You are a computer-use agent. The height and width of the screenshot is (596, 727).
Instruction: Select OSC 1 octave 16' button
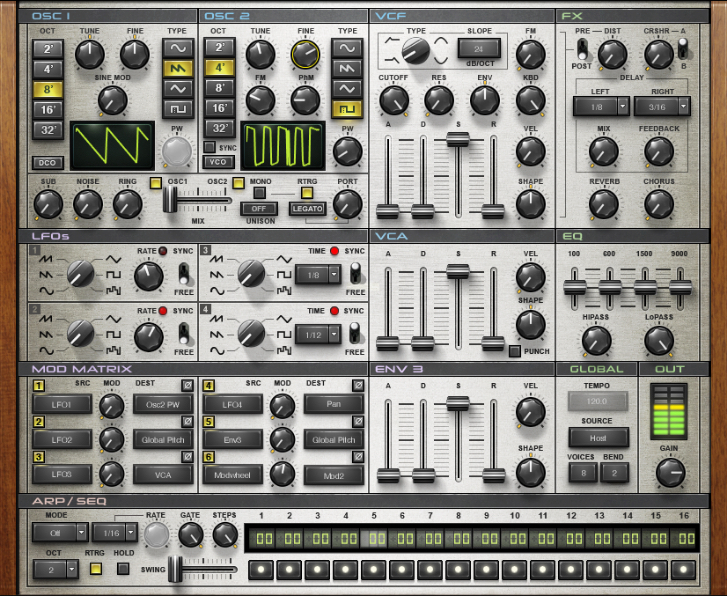pyautogui.click(x=48, y=109)
